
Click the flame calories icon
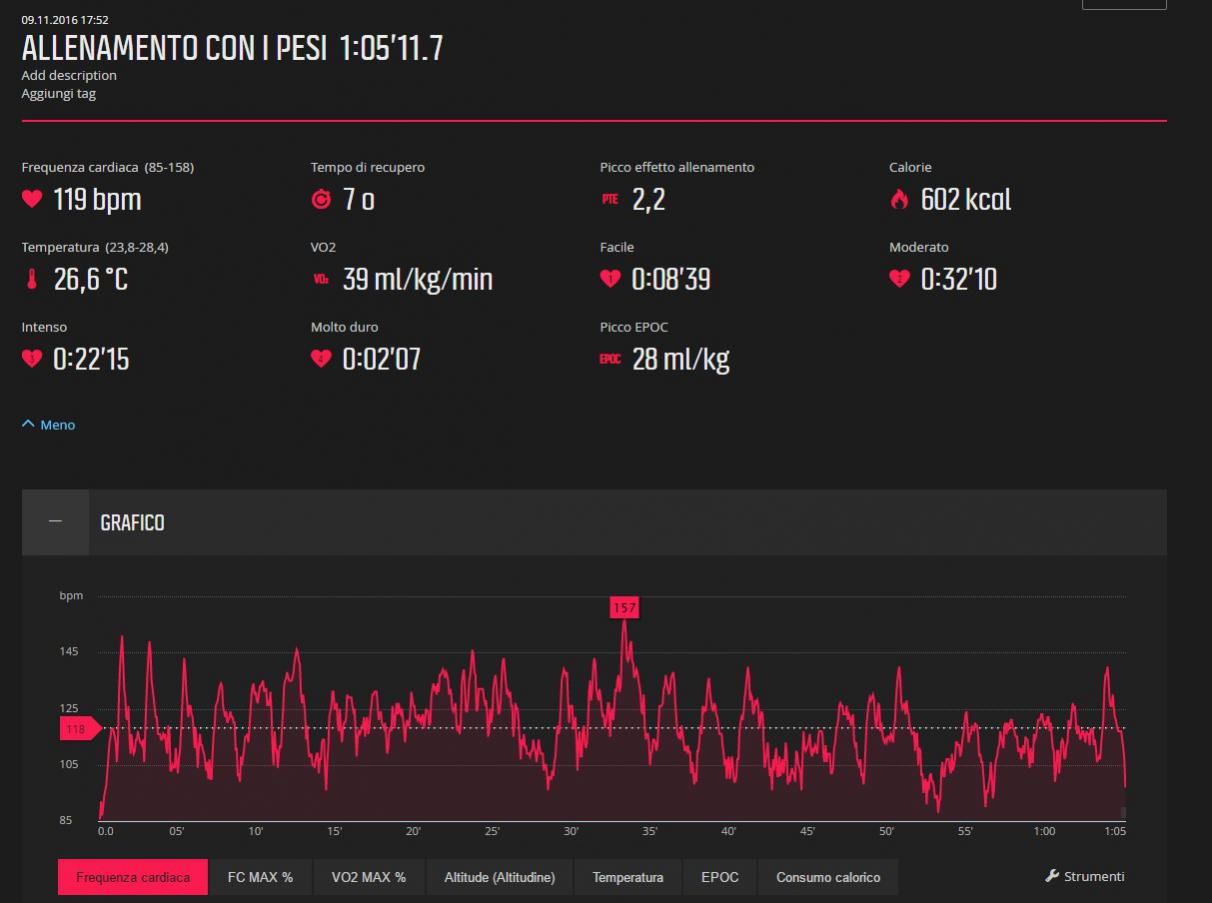tap(899, 200)
